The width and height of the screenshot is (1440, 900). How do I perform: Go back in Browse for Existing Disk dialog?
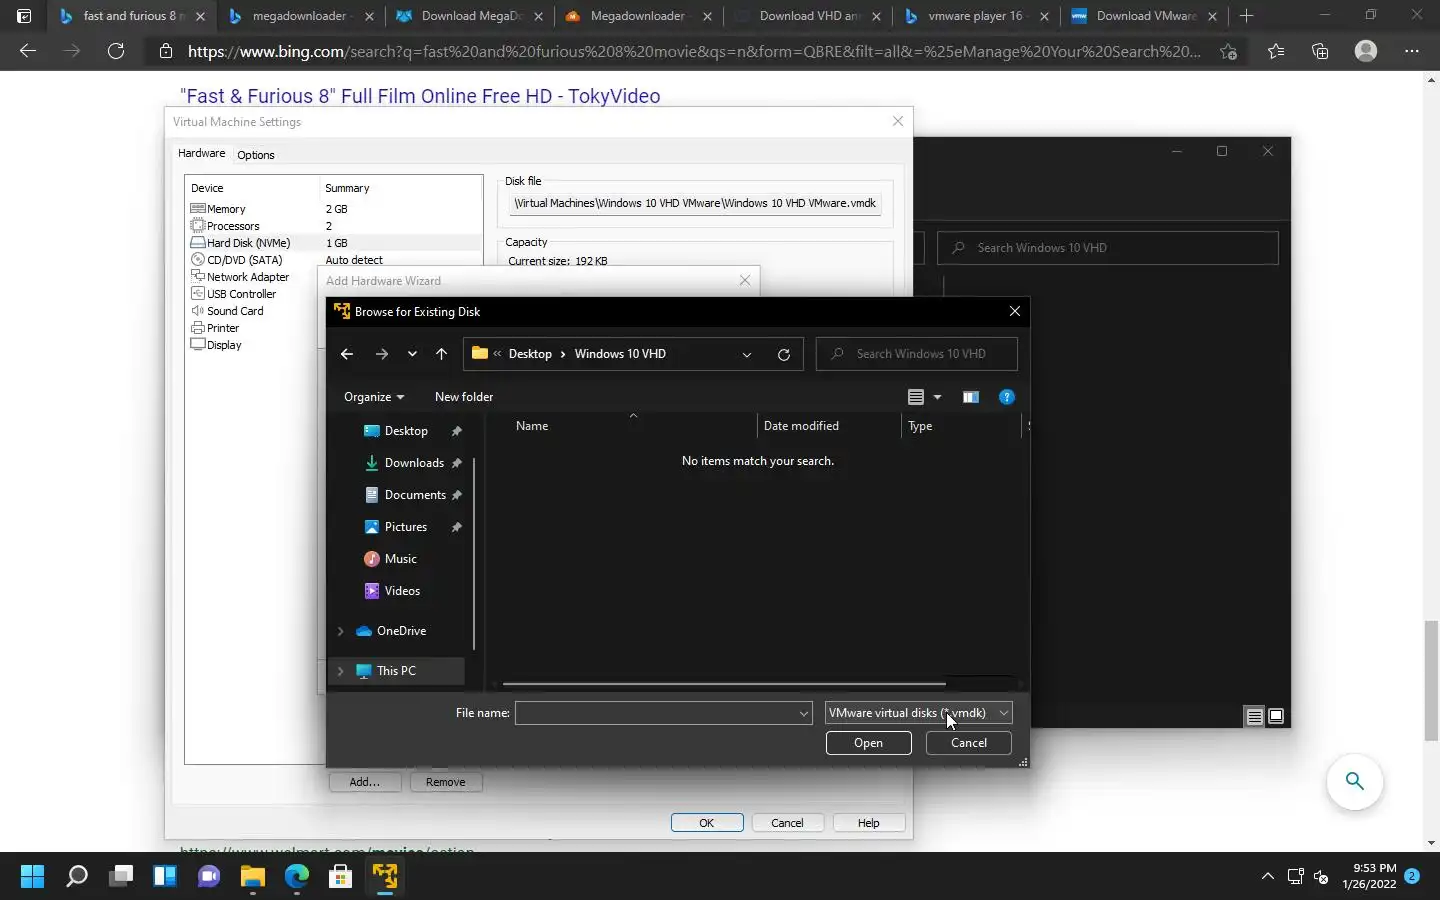point(347,354)
